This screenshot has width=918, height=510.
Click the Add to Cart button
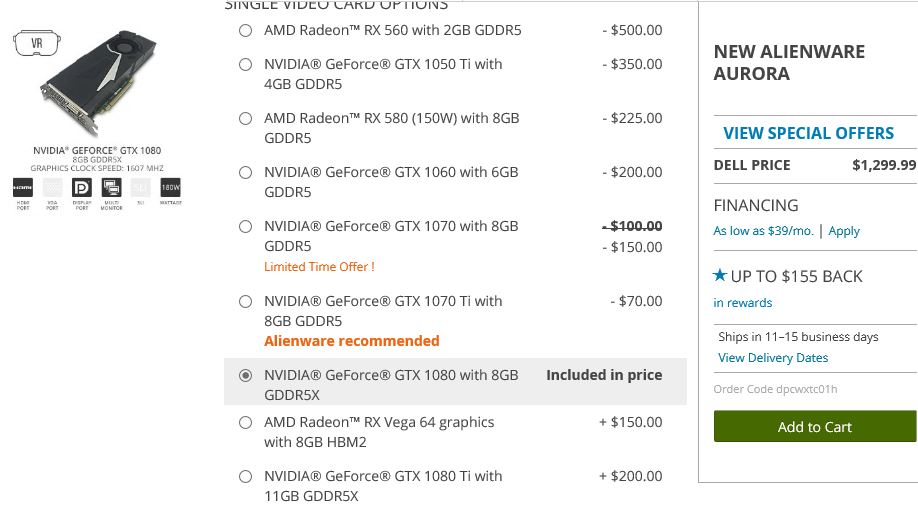[x=814, y=426]
